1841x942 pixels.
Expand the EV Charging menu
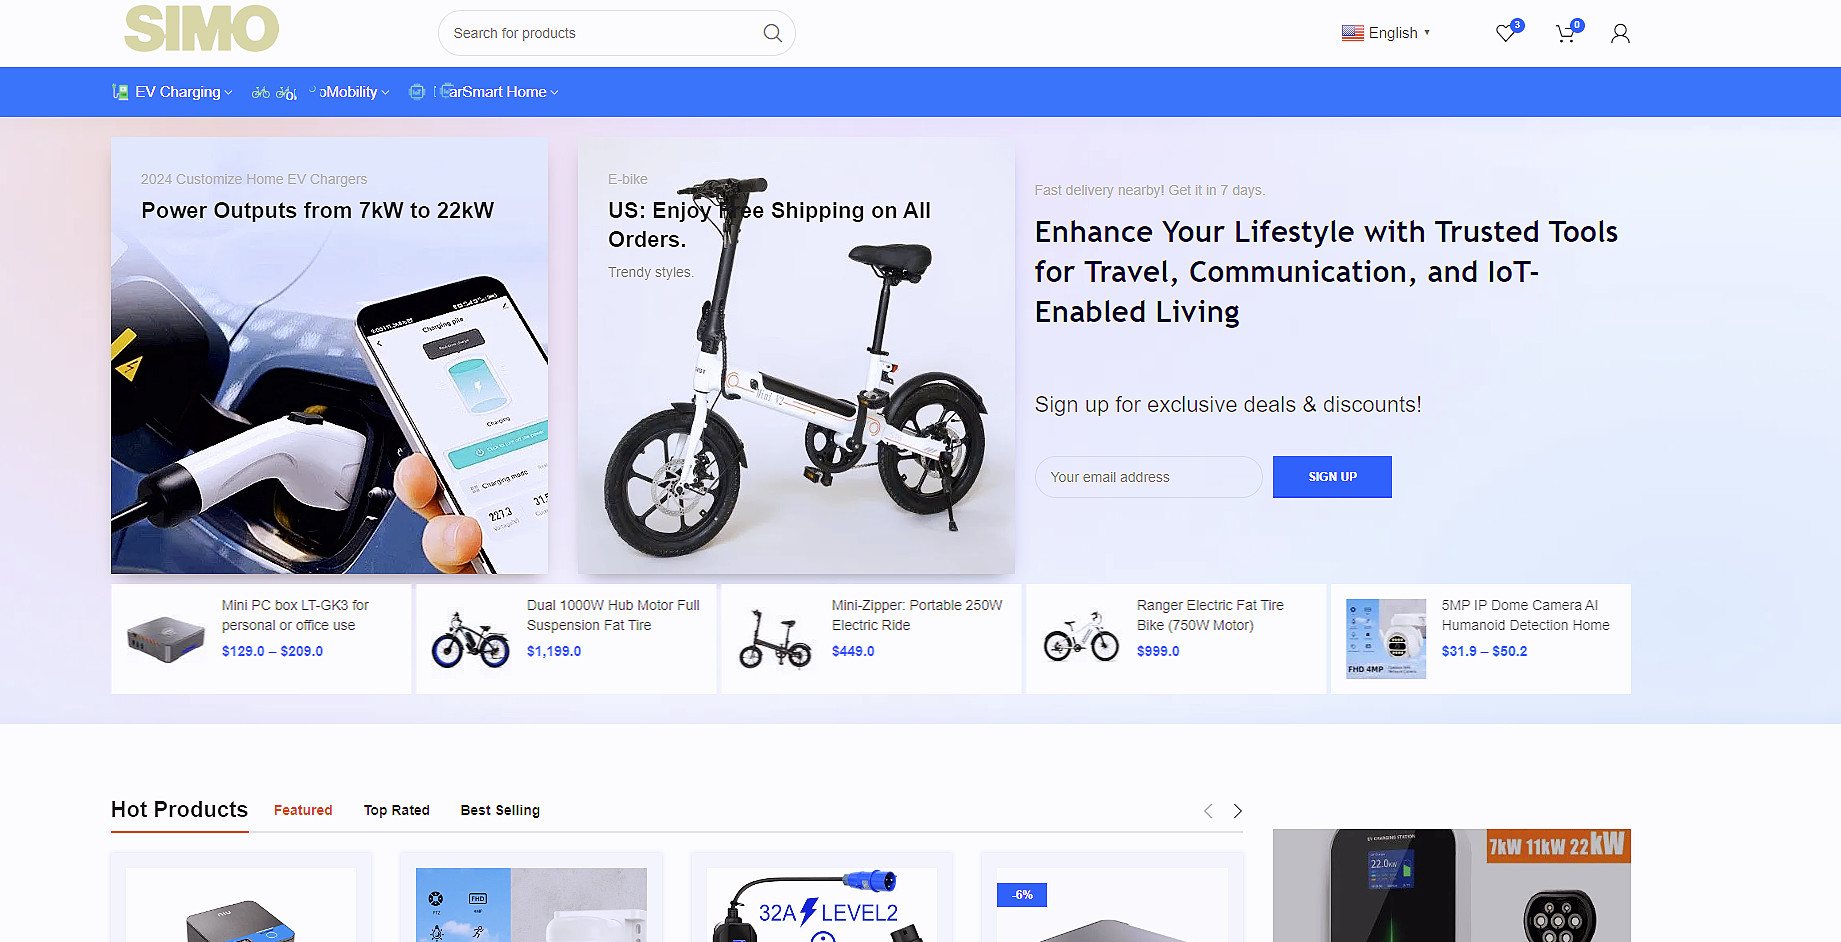184,92
